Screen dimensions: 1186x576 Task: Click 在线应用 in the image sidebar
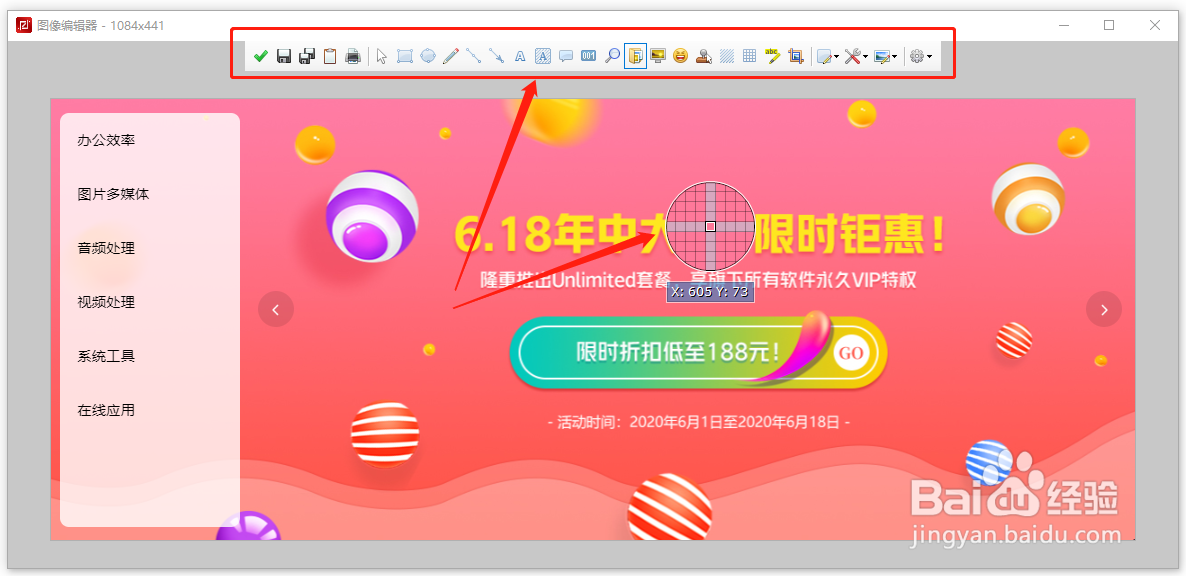(107, 410)
